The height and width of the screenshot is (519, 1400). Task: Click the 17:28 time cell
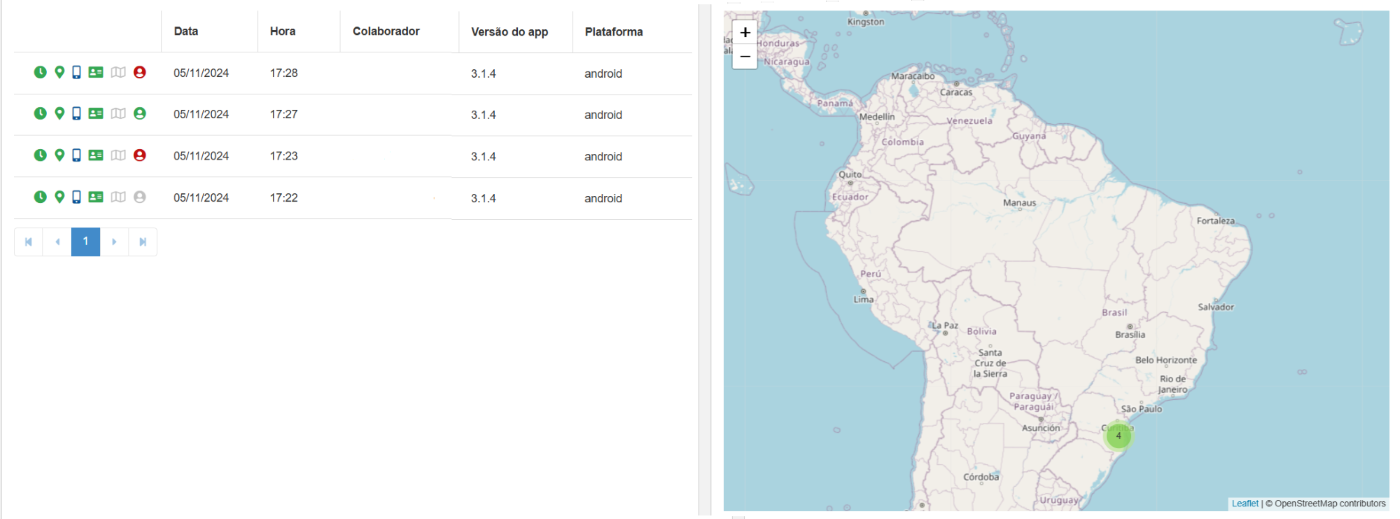point(284,73)
